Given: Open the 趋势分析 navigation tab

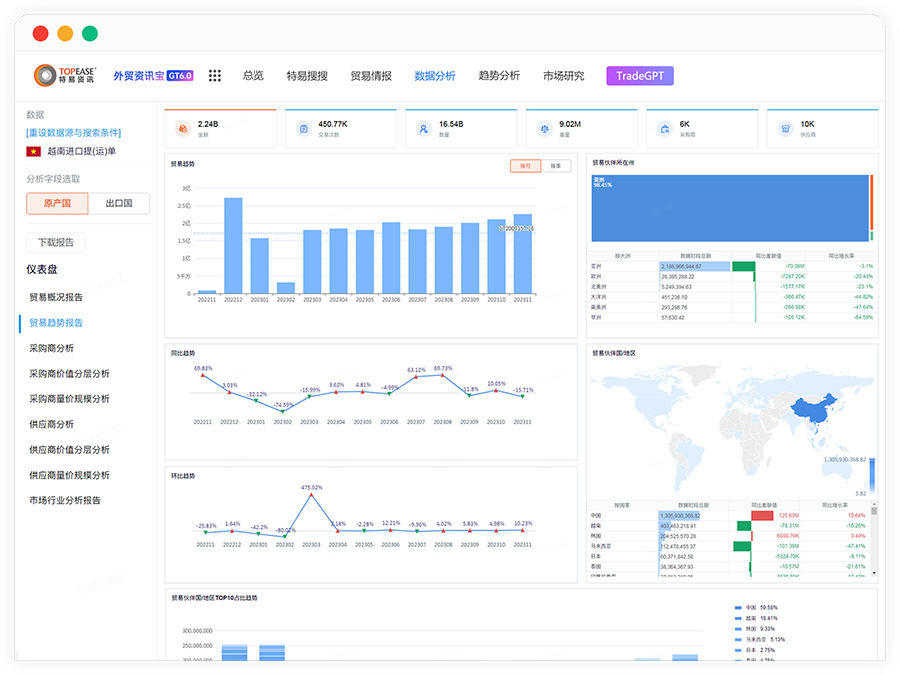Looking at the screenshot, I should pyautogui.click(x=499, y=76).
